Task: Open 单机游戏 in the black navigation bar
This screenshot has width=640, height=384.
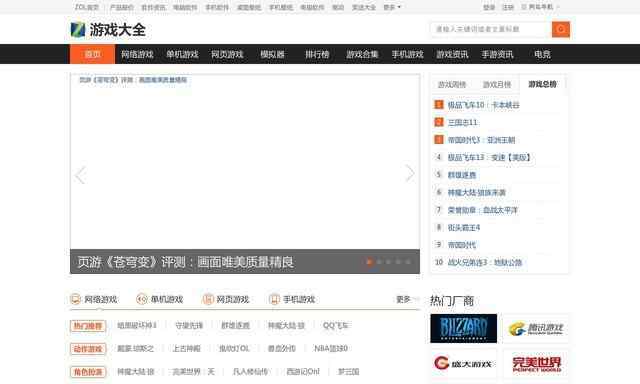Action: coord(182,54)
